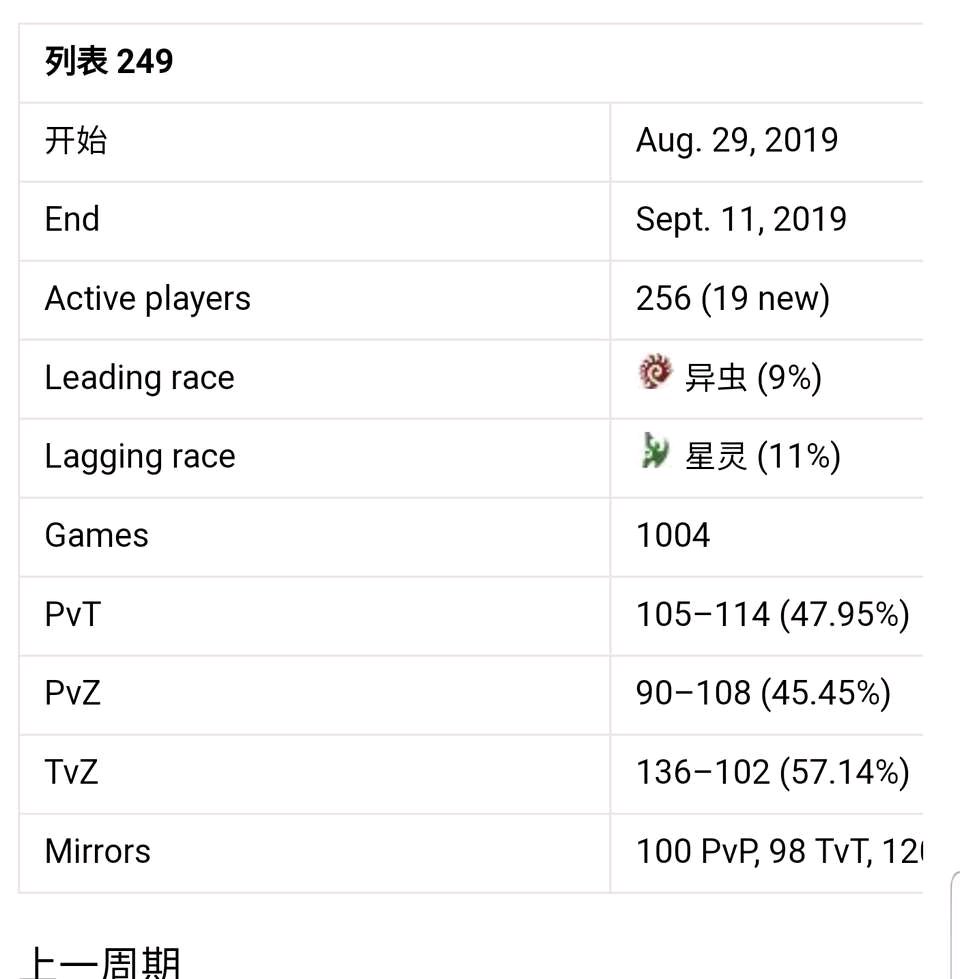Viewport: 960px width, 979px height.
Task: Click the End row label
Action: (72, 220)
